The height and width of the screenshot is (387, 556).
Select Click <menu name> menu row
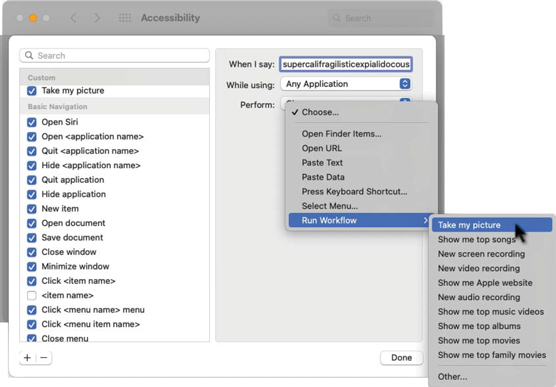coord(115,310)
